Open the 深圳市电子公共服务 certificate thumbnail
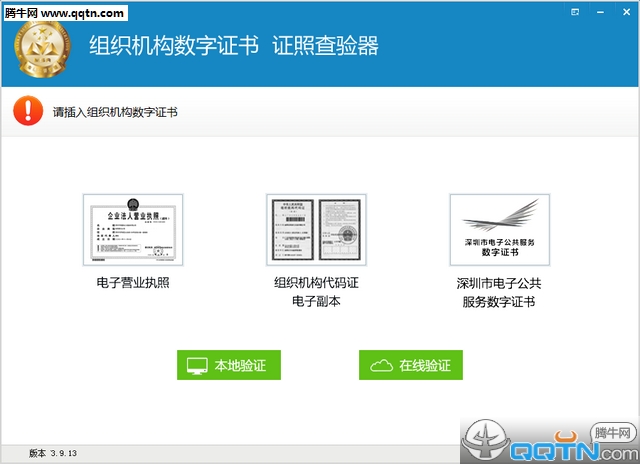The width and height of the screenshot is (640, 464). [500, 230]
